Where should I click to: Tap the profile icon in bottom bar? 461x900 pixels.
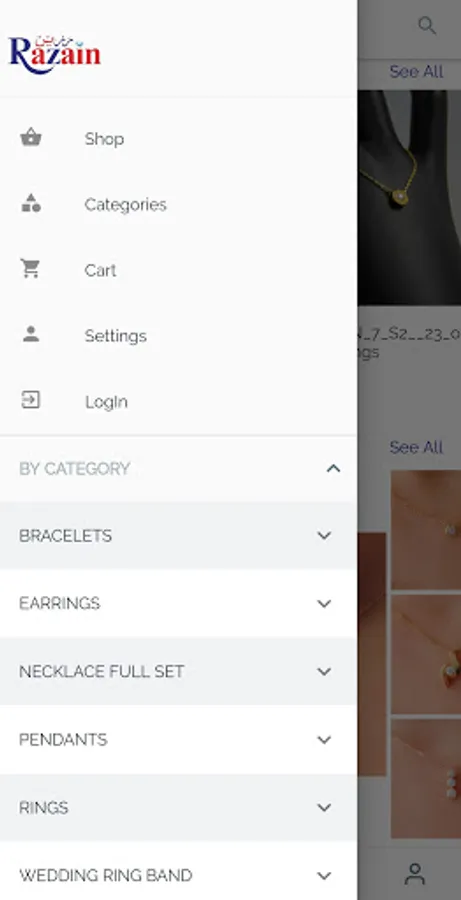[x=414, y=874]
